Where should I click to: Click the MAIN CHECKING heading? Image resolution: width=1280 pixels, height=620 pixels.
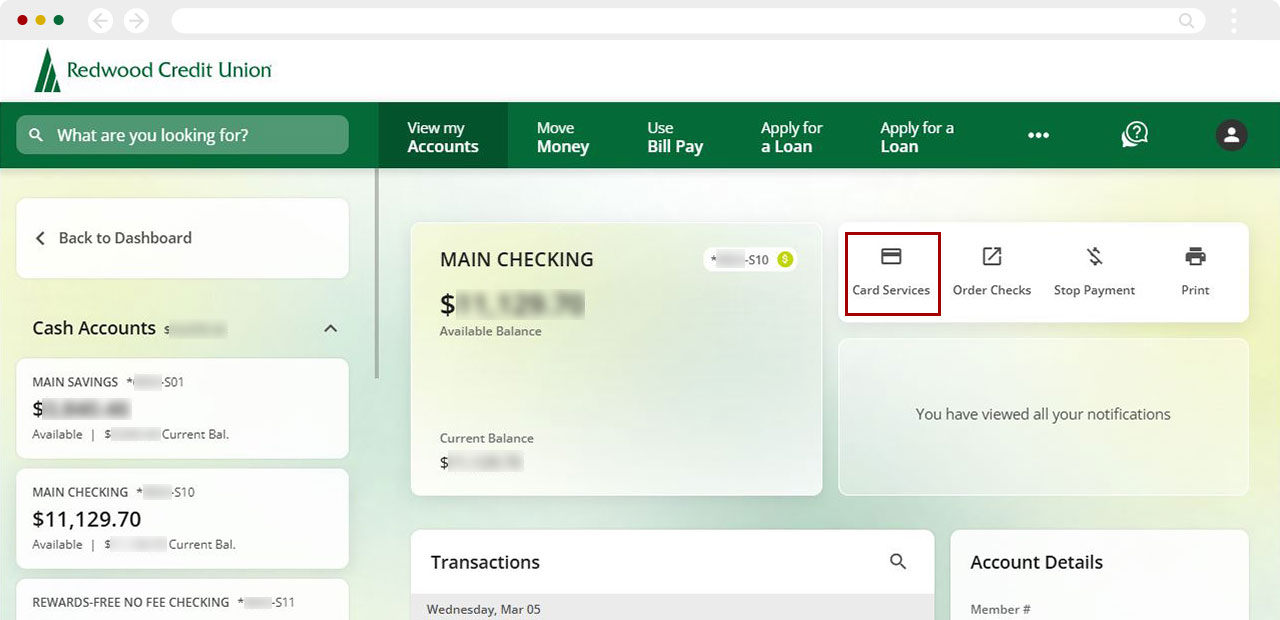tap(517, 260)
